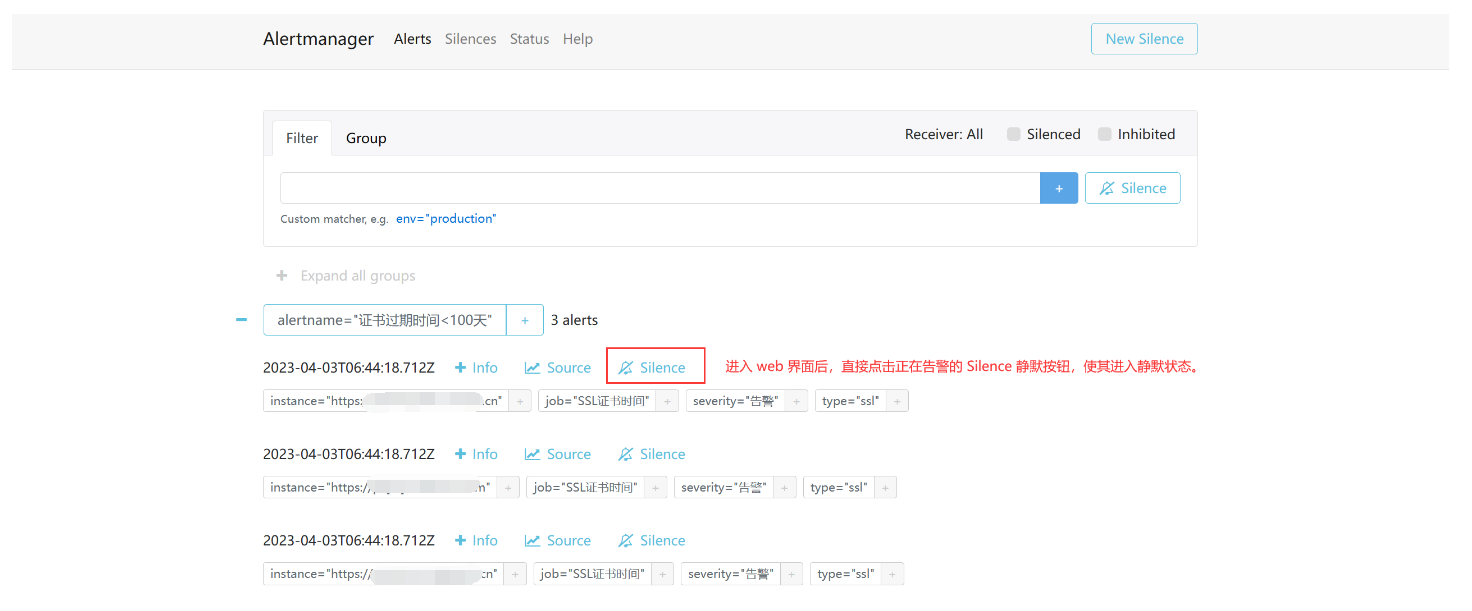Add second alert's instance label to filter
1472x611 pixels.
(x=508, y=487)
